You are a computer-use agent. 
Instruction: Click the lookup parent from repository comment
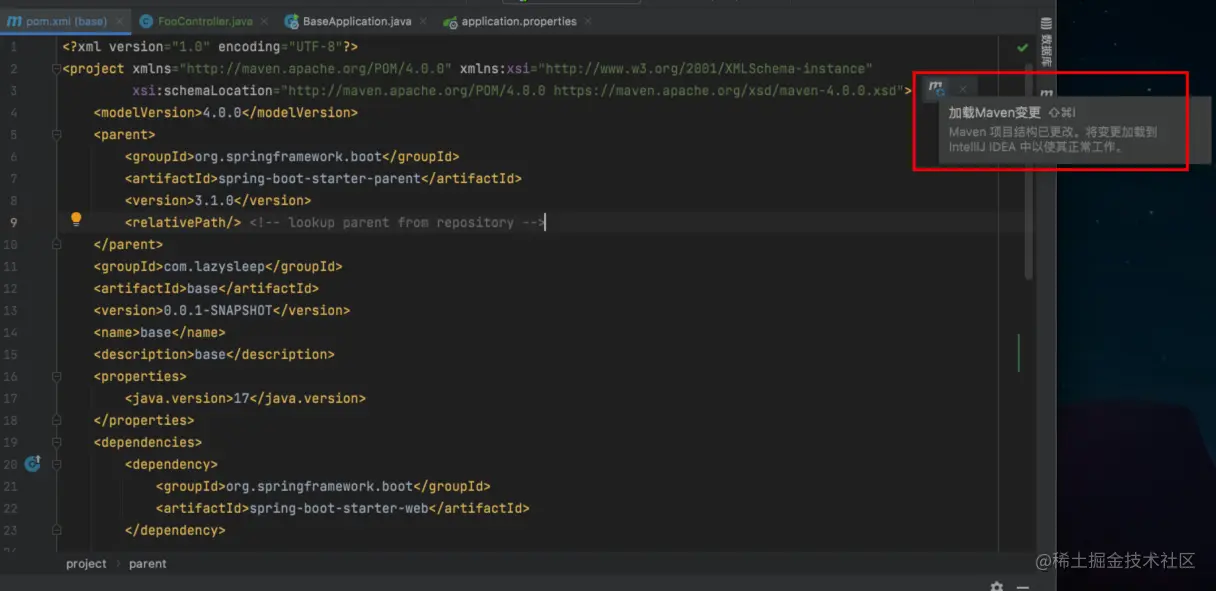point(397,223)
